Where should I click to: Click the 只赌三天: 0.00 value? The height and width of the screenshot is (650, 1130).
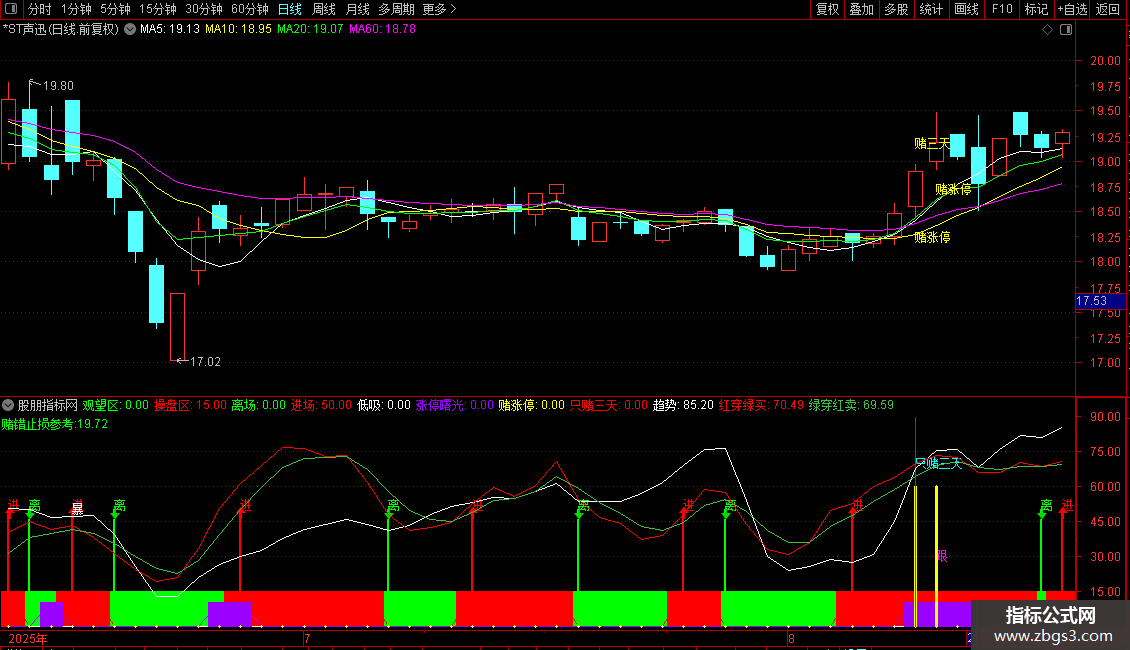(609, 406)
